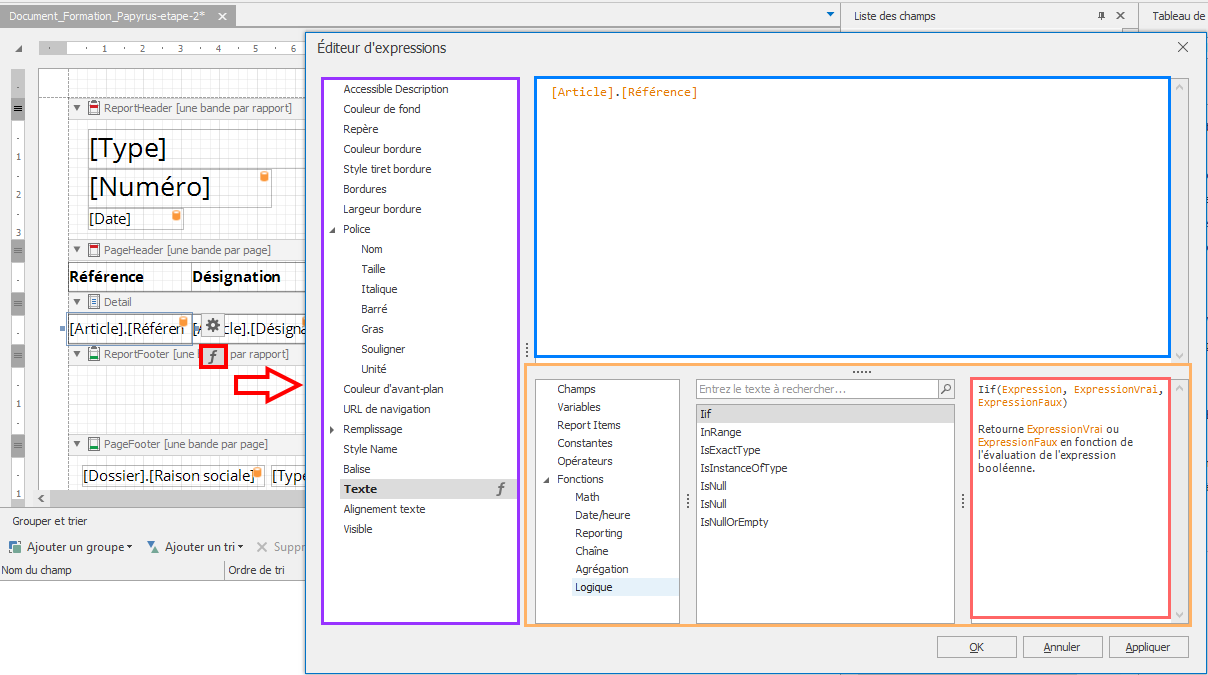Click in the function search text field
Image resolution: width=1208 pixels, height=675 pixels.
[815, 389]
